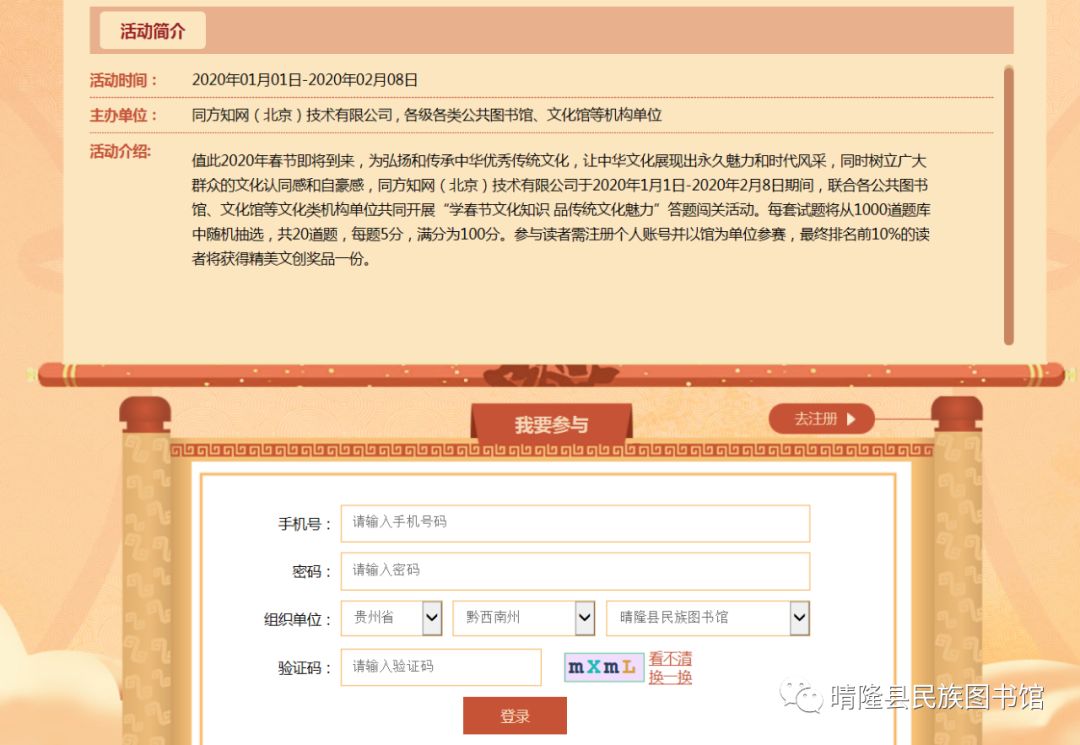The height and width of the screenshot is (745, 1080).
Task: Click the 活动简介 tab label
Action: click(x=152, y=31)
